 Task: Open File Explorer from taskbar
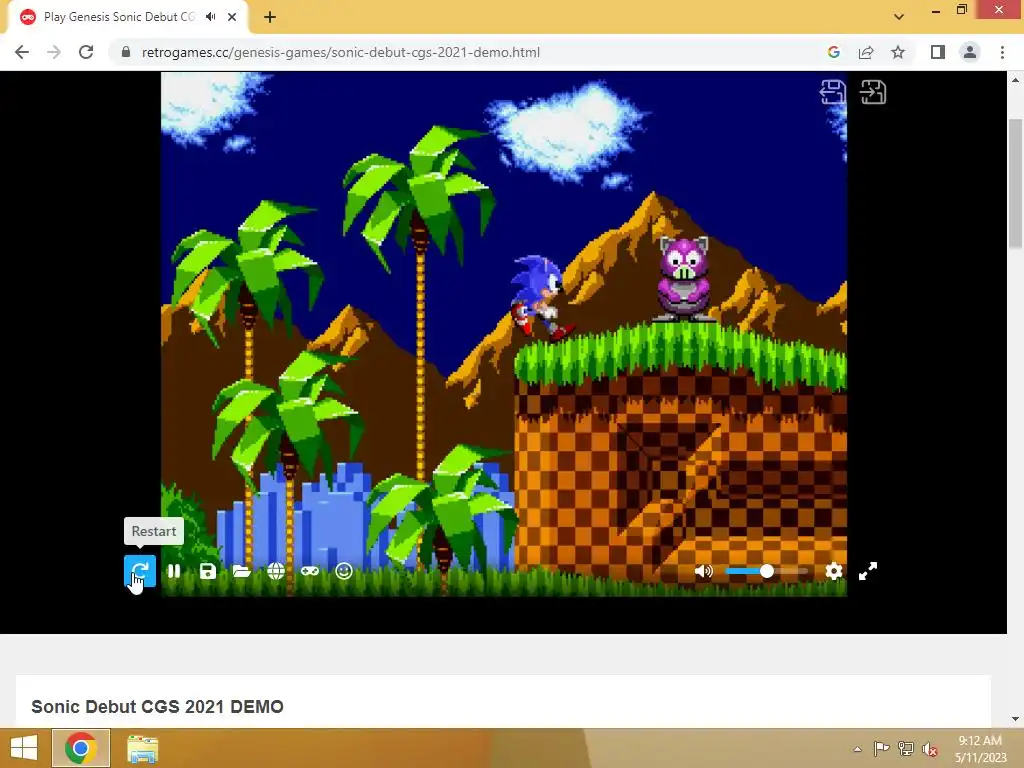[142, 748]
